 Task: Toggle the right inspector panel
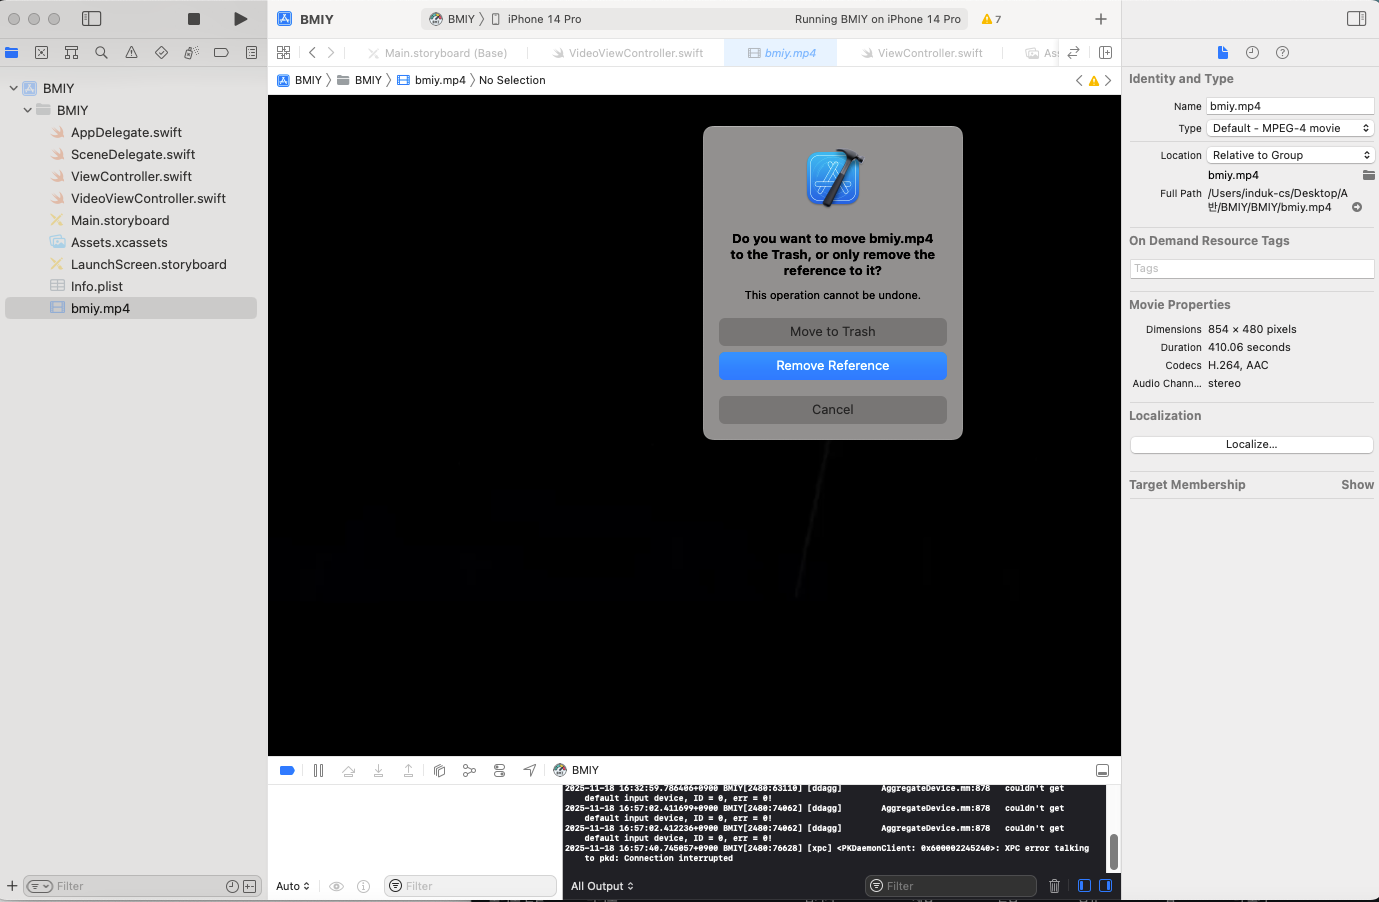click(1356, 19)
